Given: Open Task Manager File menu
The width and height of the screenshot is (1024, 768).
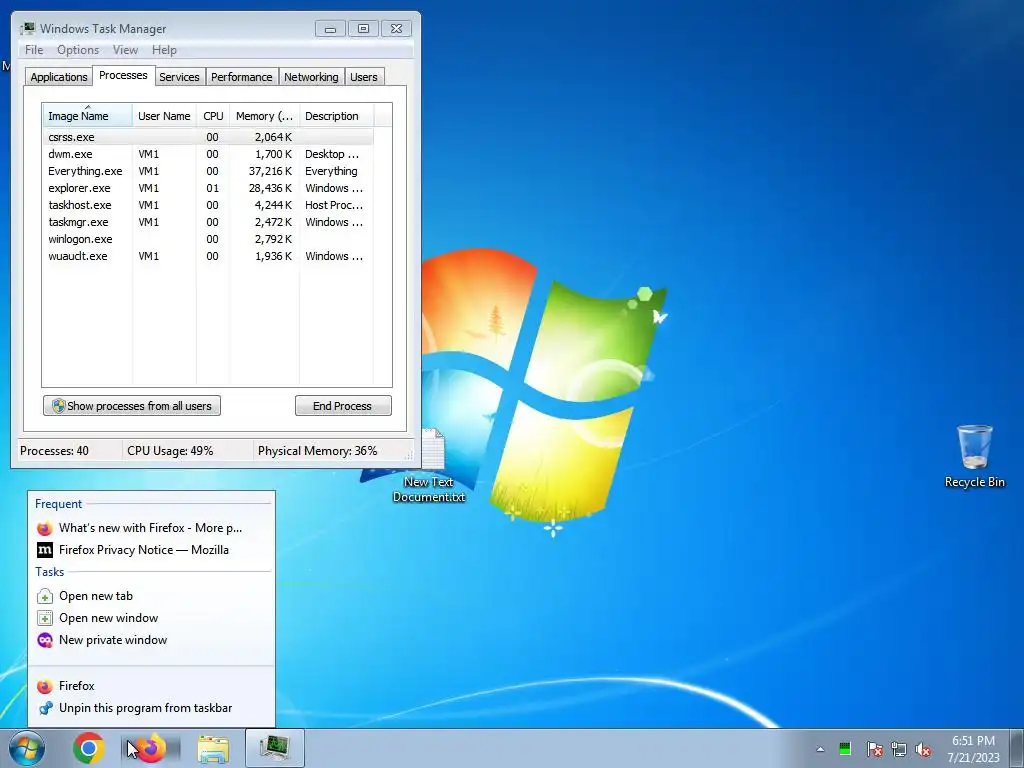Looking at the screenshot, I should click(34, 50).
